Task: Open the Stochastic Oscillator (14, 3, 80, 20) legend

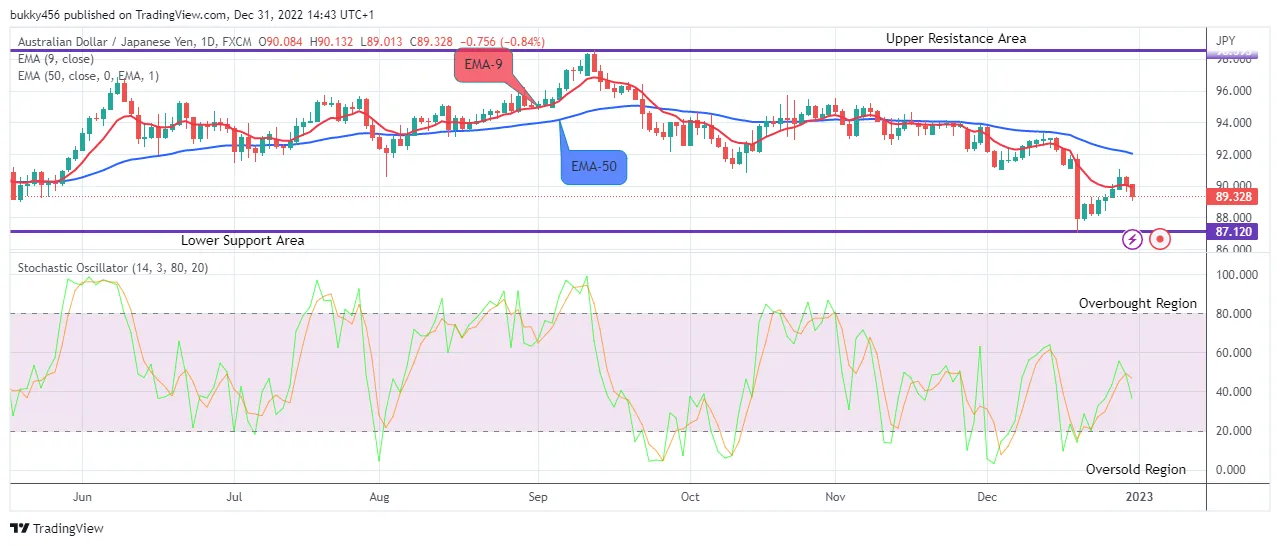Action: [x=110, y=268]
